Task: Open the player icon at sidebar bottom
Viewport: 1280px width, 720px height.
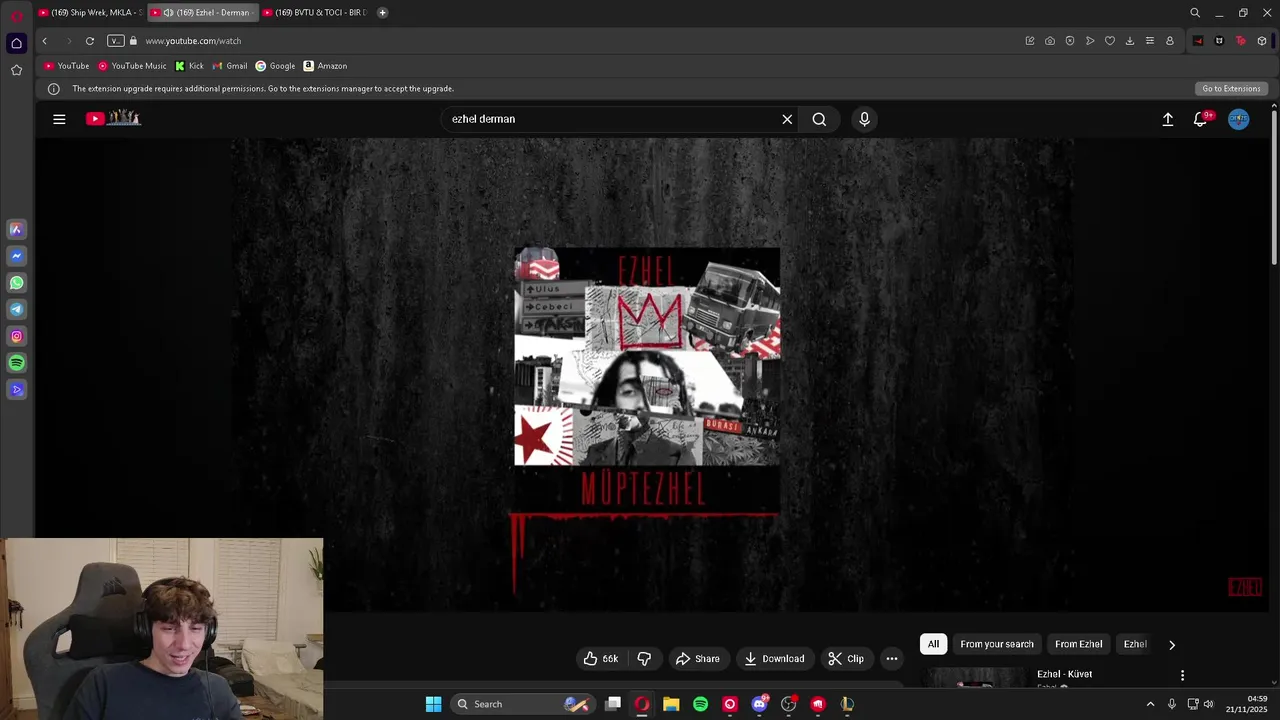Action: click(x=16, y=390)
